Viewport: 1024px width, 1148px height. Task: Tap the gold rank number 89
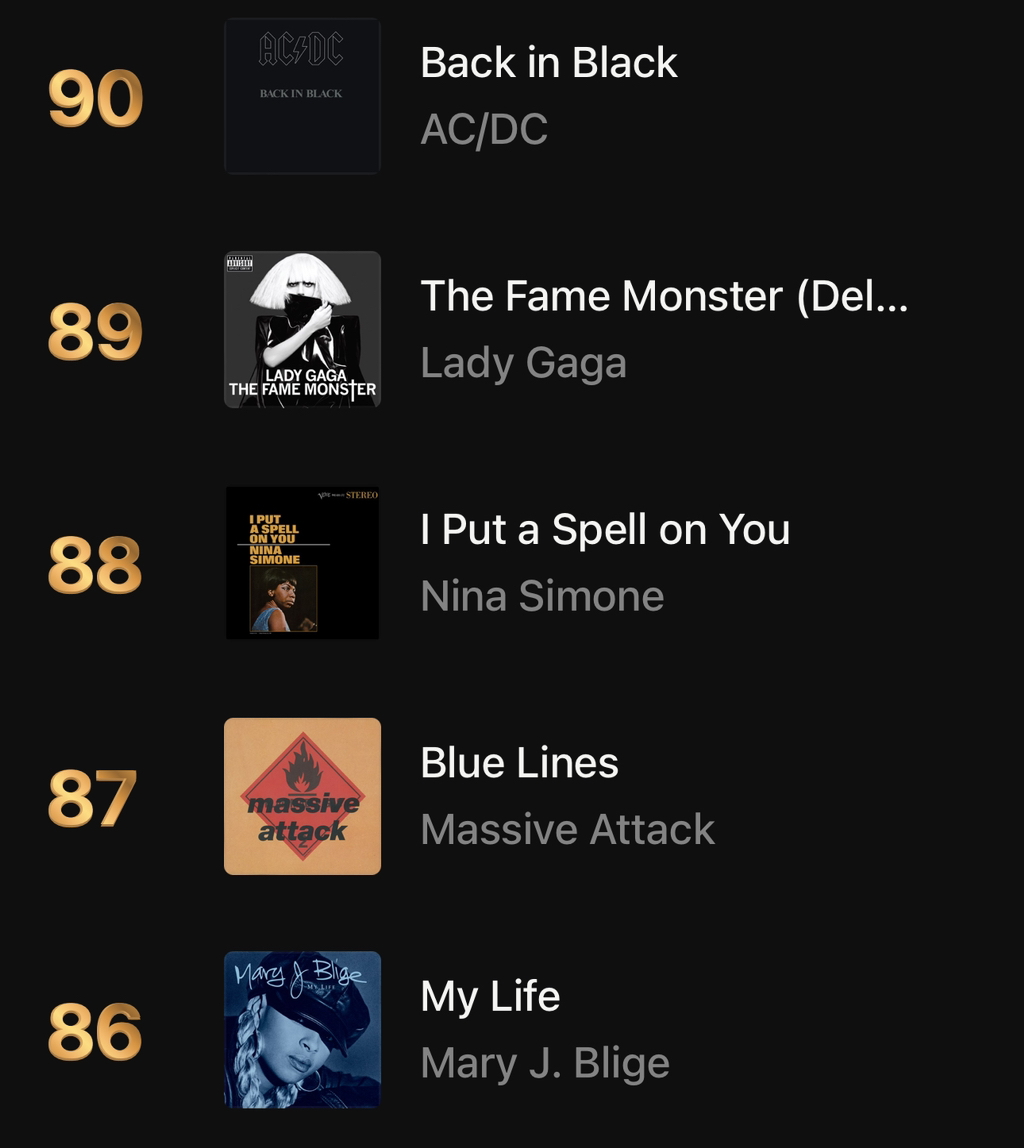point(95,331)
